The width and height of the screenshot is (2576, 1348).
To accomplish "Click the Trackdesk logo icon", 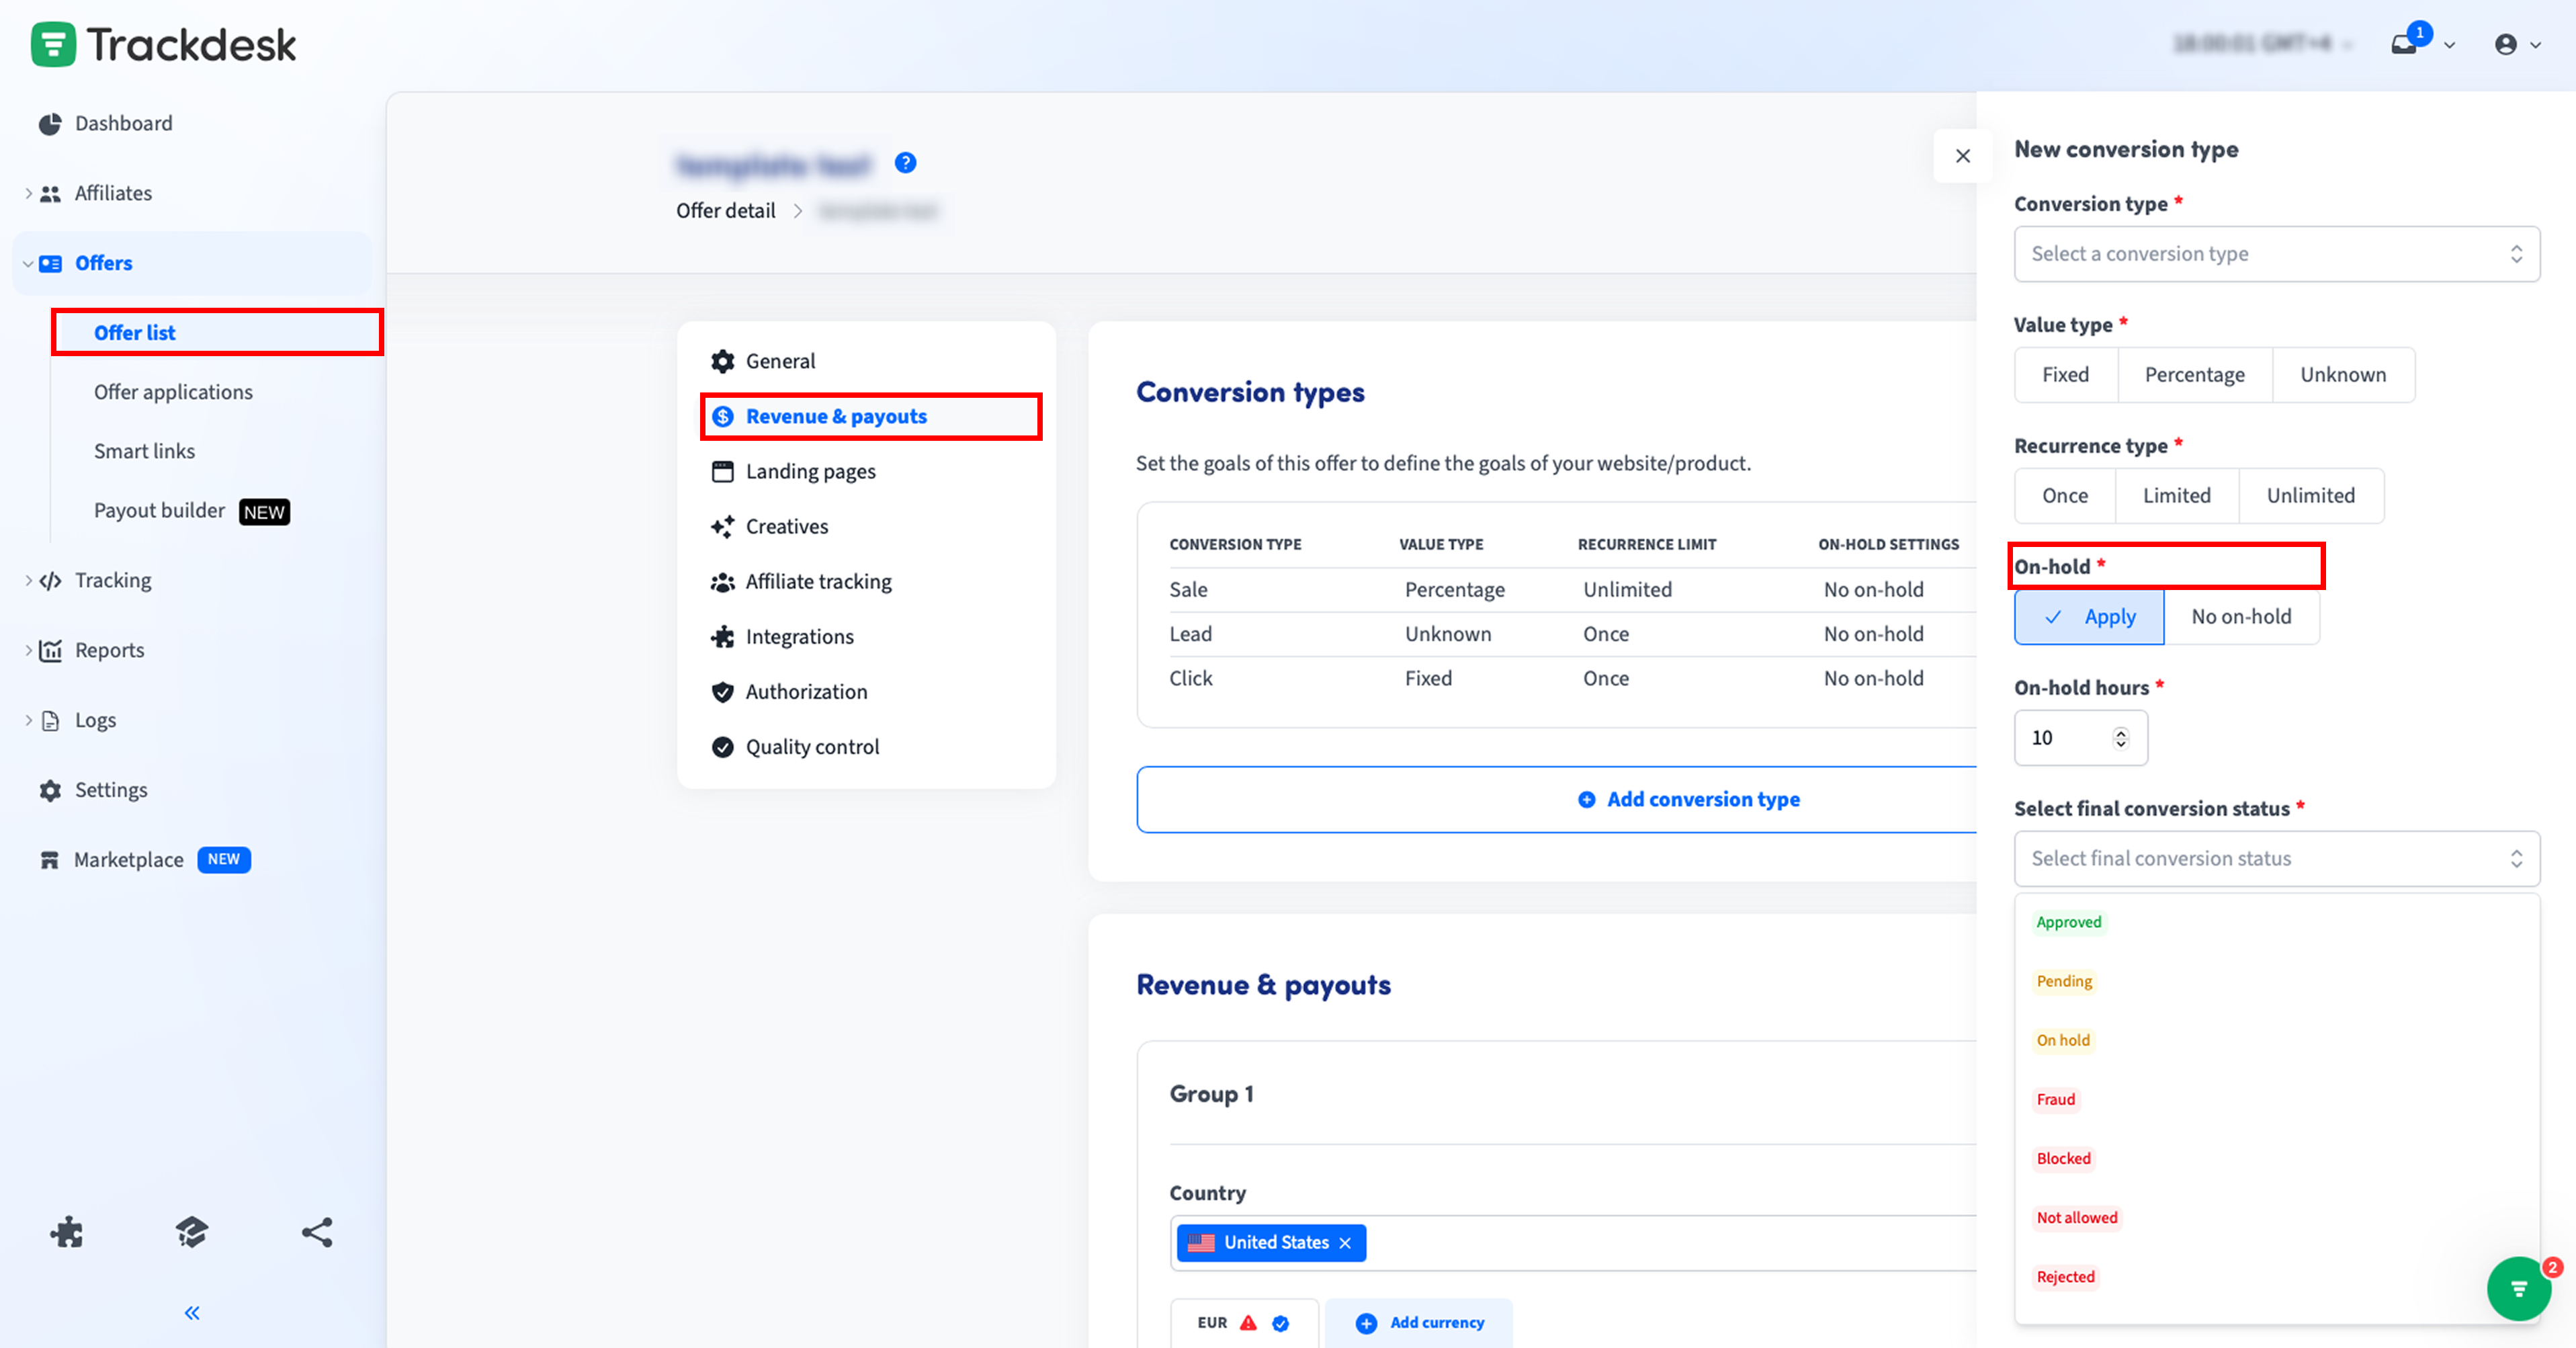I will [x=53, y=44].
